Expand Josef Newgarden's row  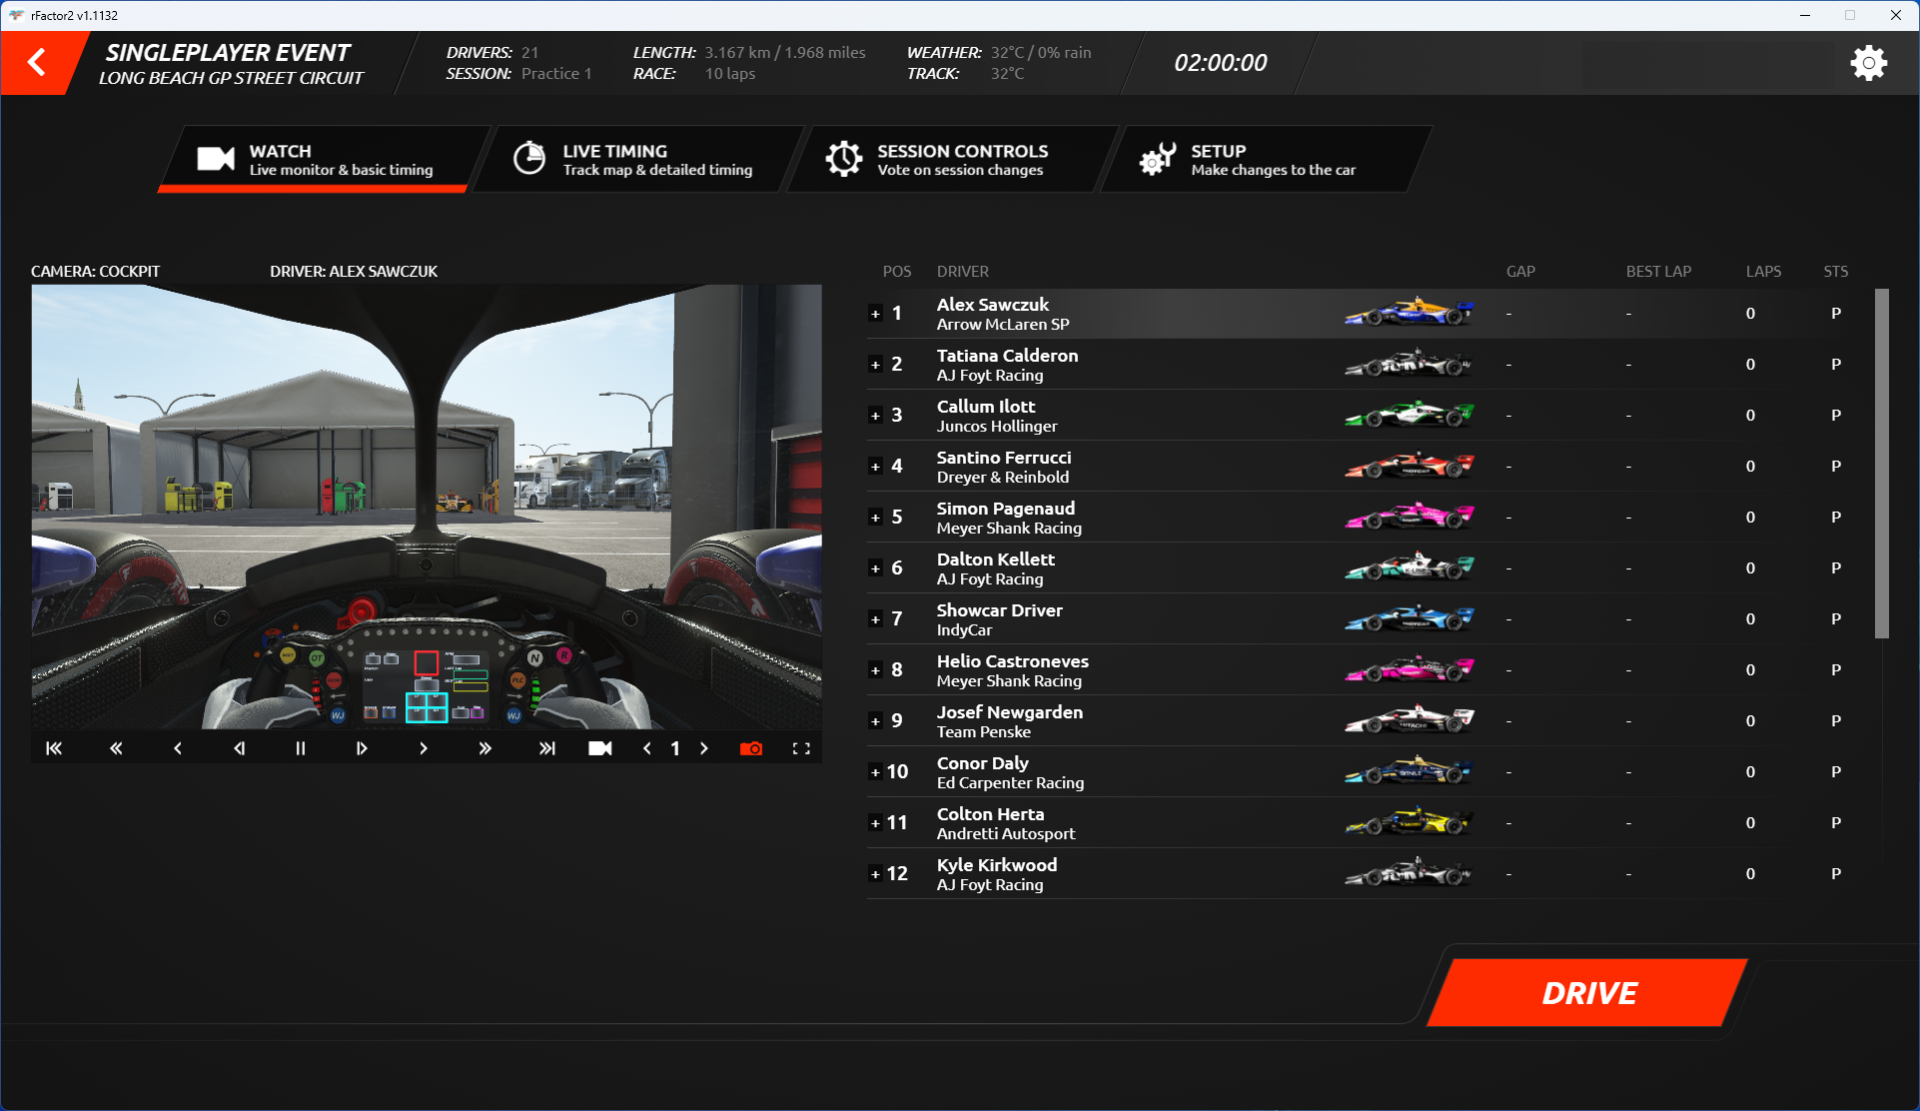pyautogui.click(x=875, y=722)
